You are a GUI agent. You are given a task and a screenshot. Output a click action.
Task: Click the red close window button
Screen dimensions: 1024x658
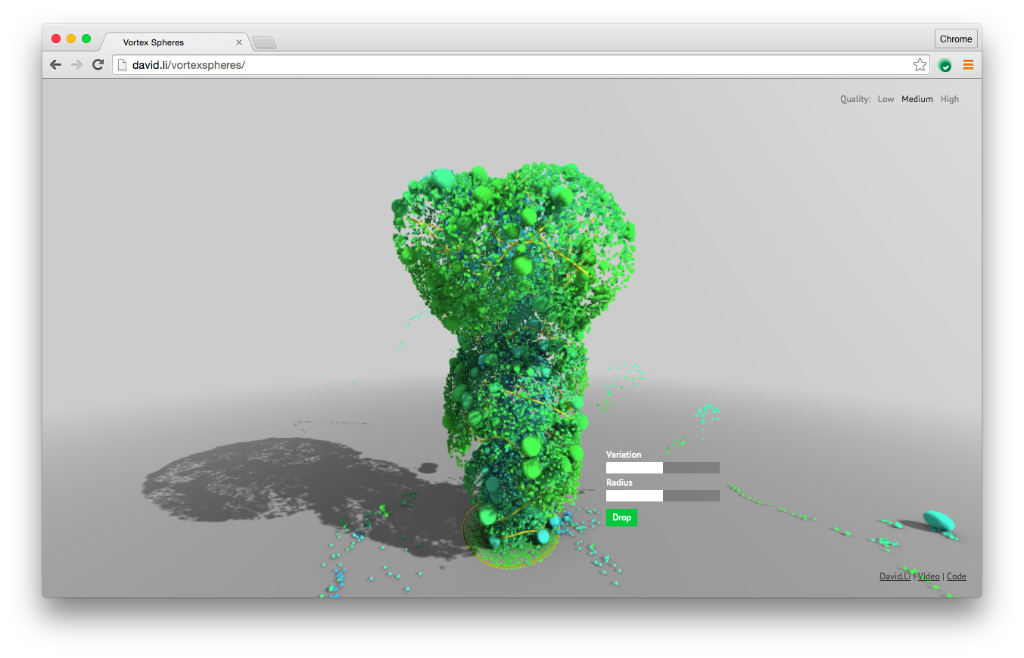click(x=56, y=39)
